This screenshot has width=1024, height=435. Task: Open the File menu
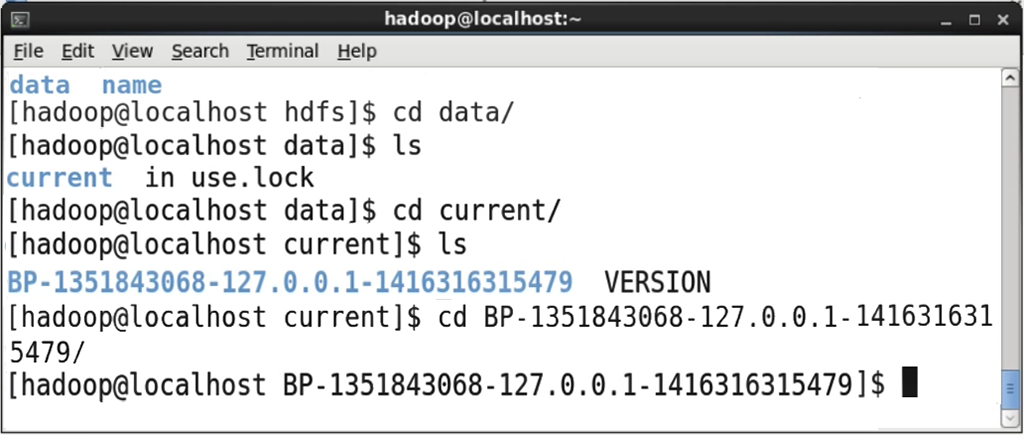pyautogui.click(x=28, y=51)
